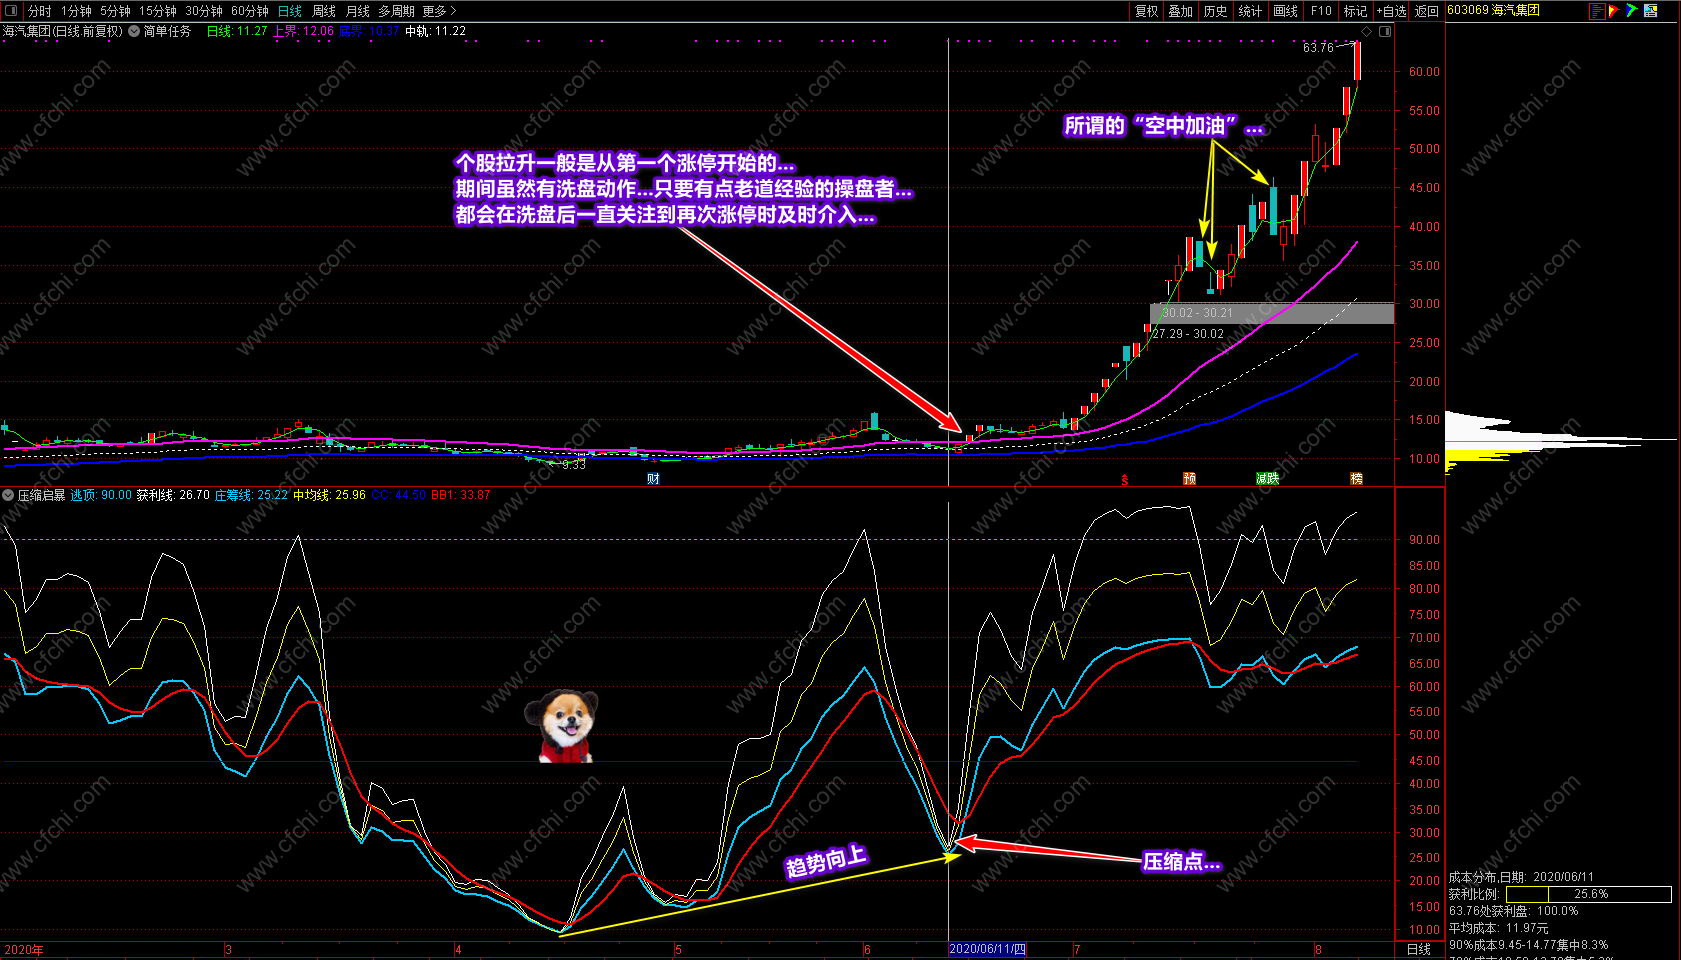Image resolution: width=1681 pixels, height=960 pixels.
Task: Click the 预 event marker below the chart
Action: coord(1190,479)
